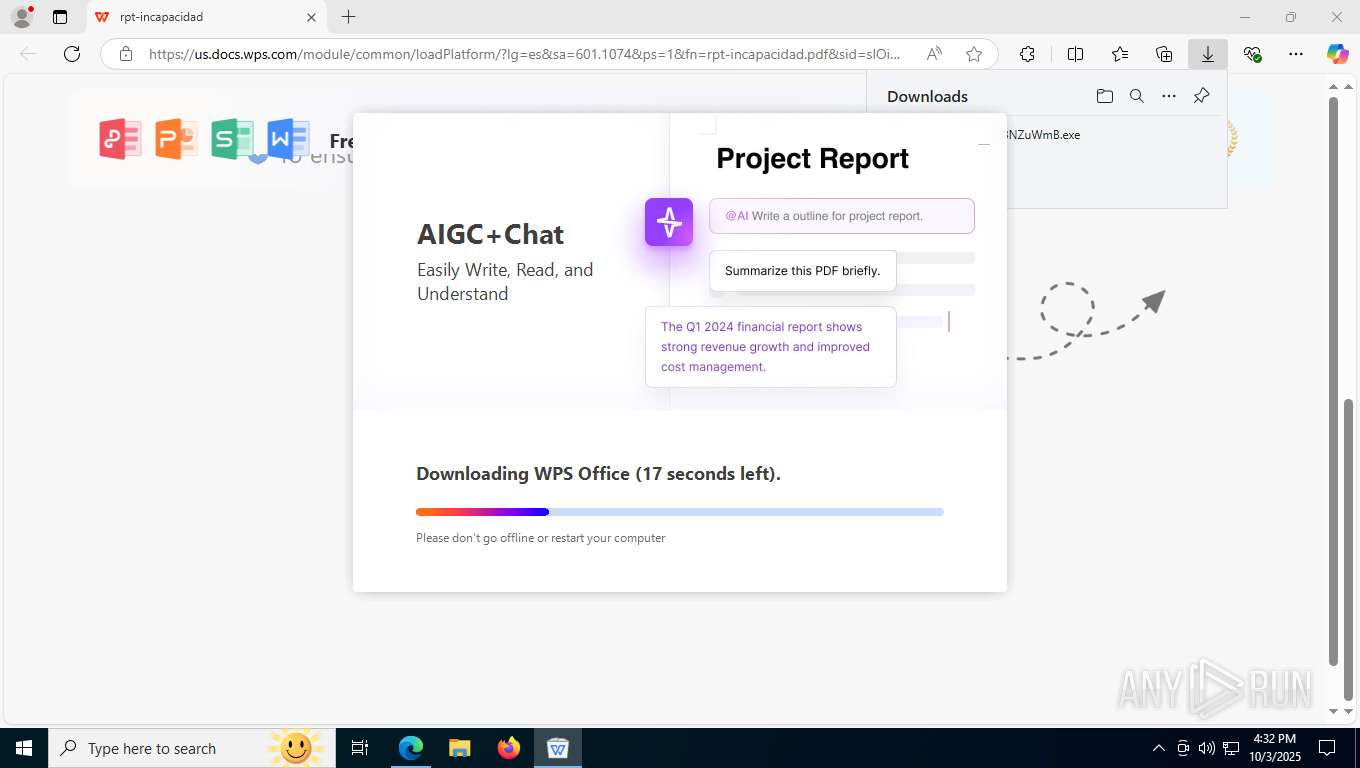
Task: Click 'Summarize this PDF briefly.' bubble
Action: coord(802,270)
